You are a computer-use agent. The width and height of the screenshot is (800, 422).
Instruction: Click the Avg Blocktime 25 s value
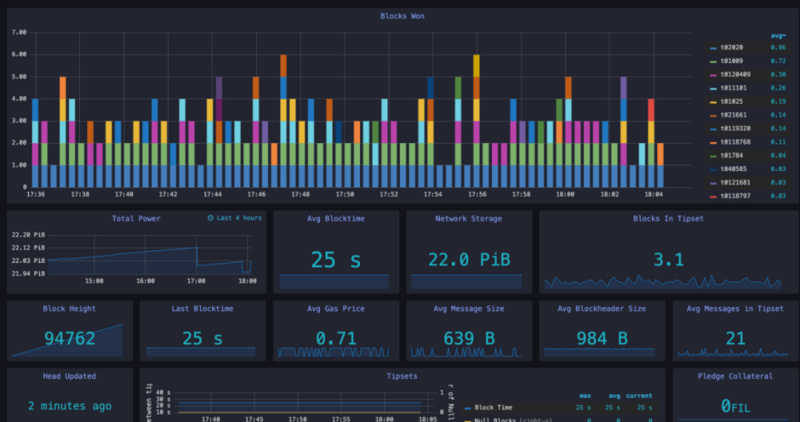tap(336, 260)
